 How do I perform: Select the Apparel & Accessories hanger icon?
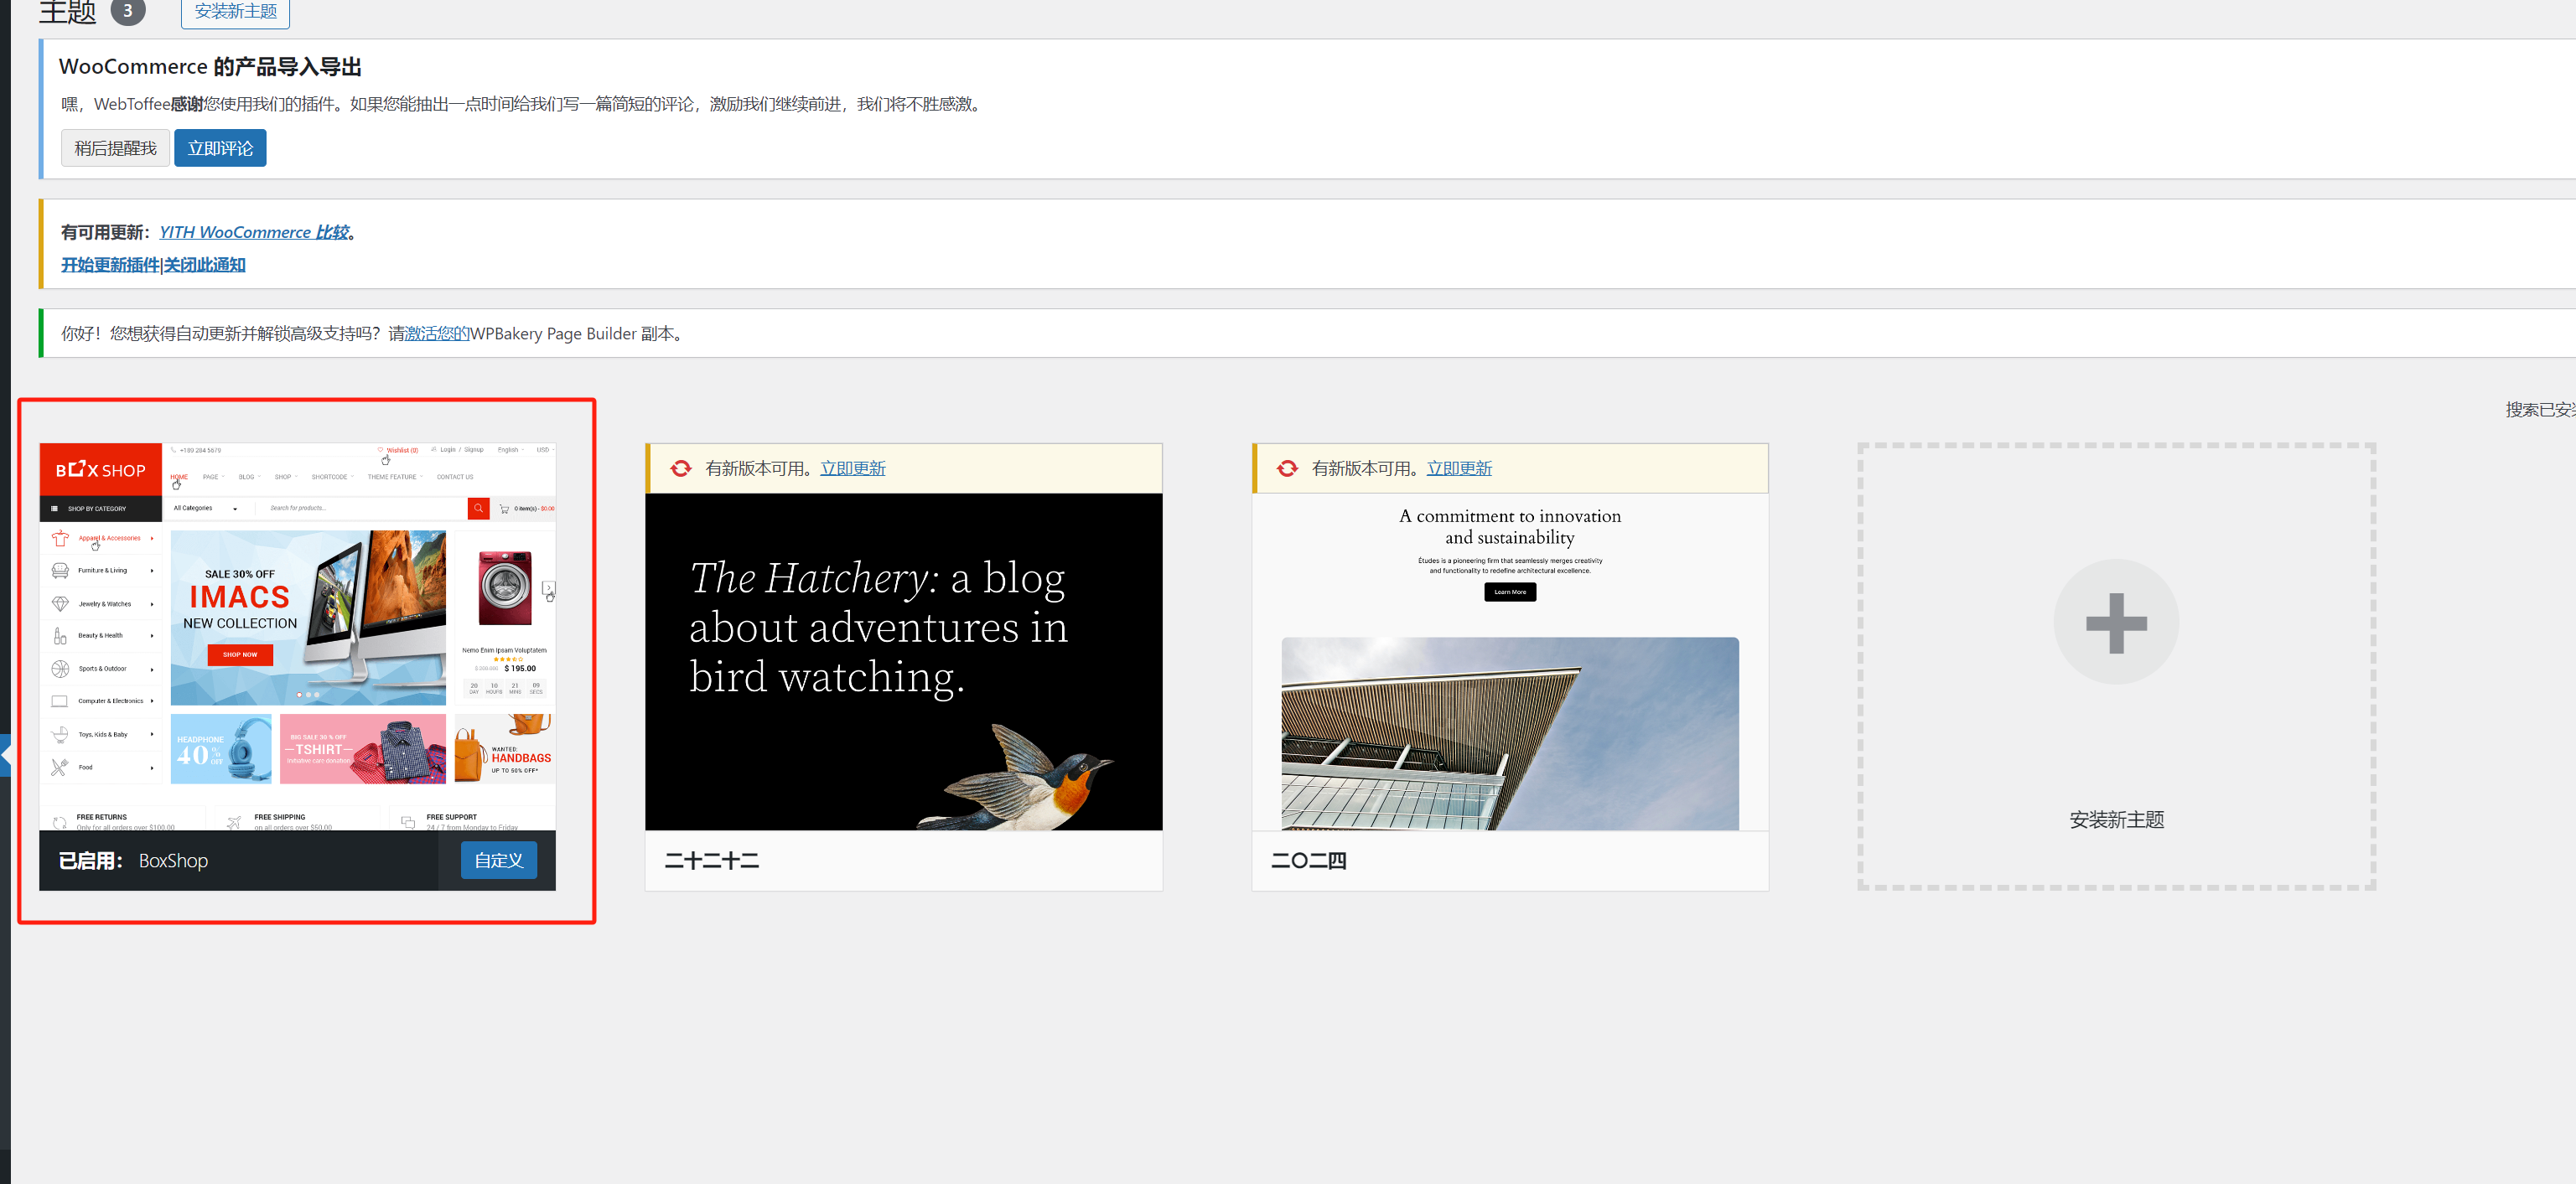click(x=60, y=539)
